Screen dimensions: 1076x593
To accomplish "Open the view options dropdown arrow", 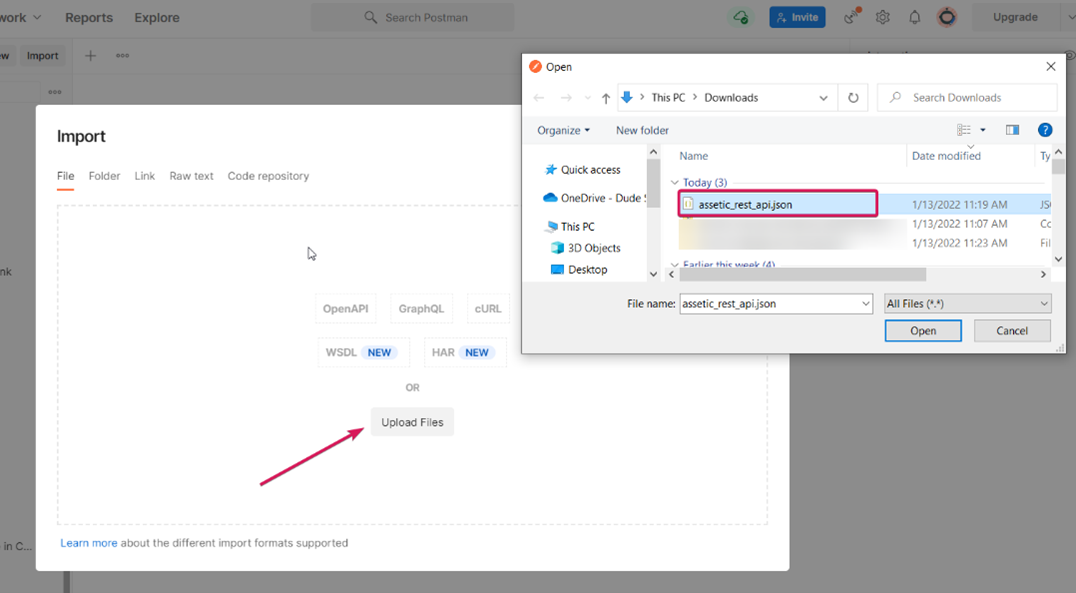I will 983,130.
